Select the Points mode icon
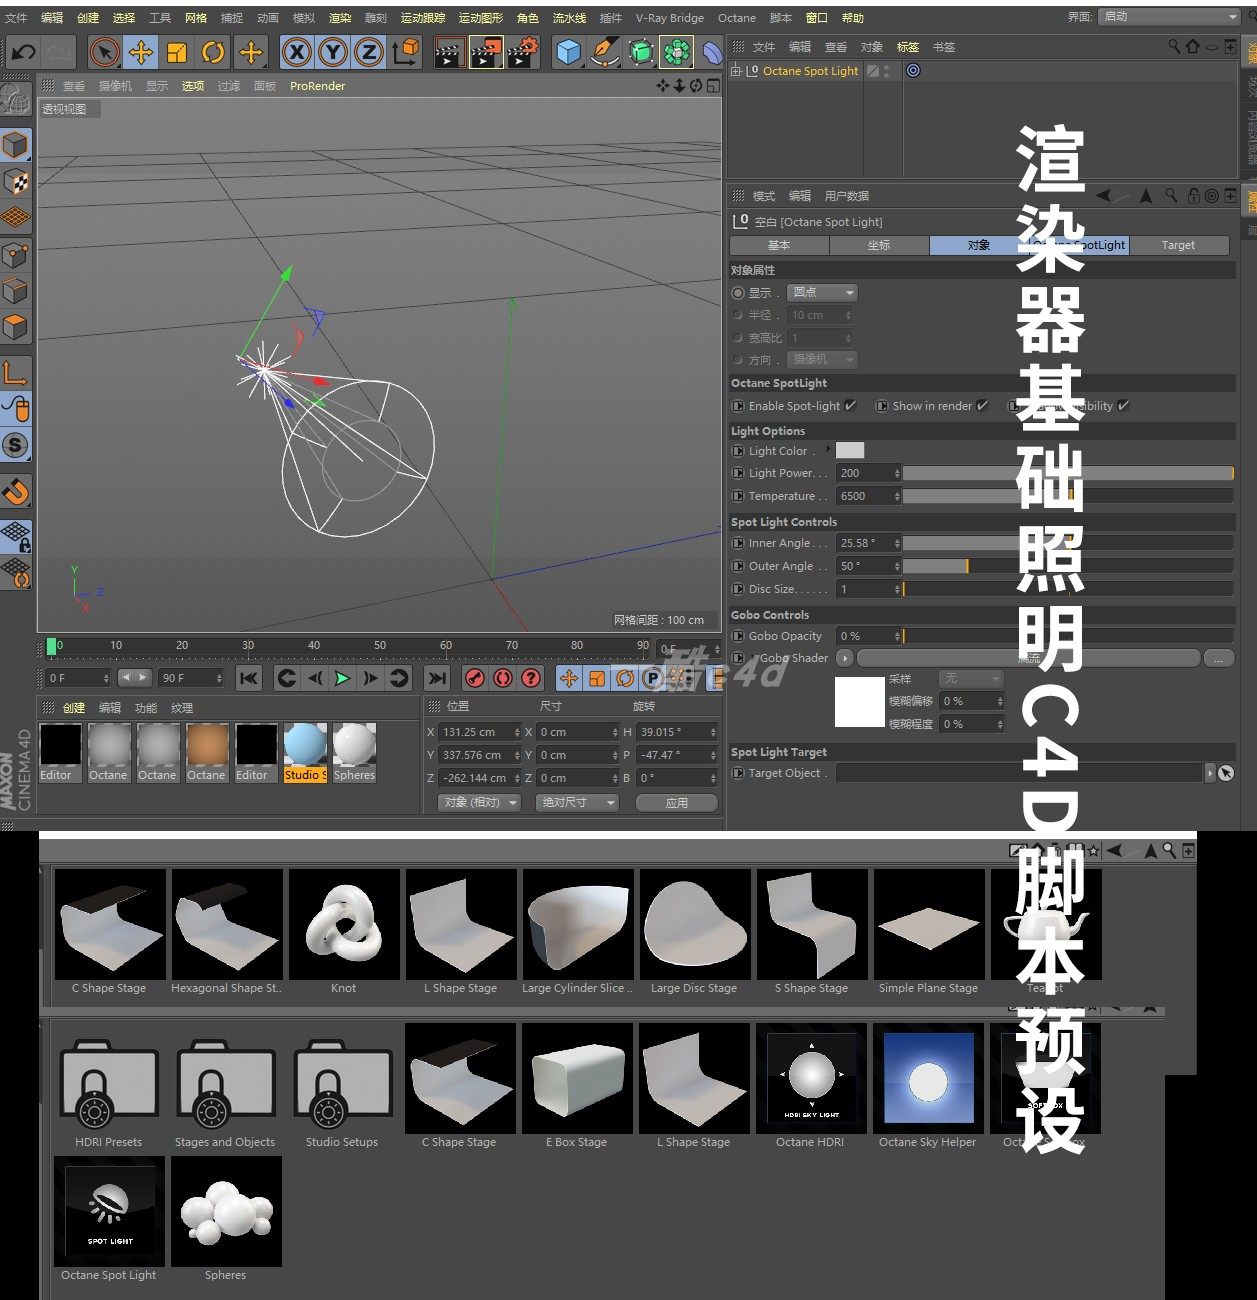Image resolution: width=1257 pixels, height=1300 pixels. click(15, 254)
